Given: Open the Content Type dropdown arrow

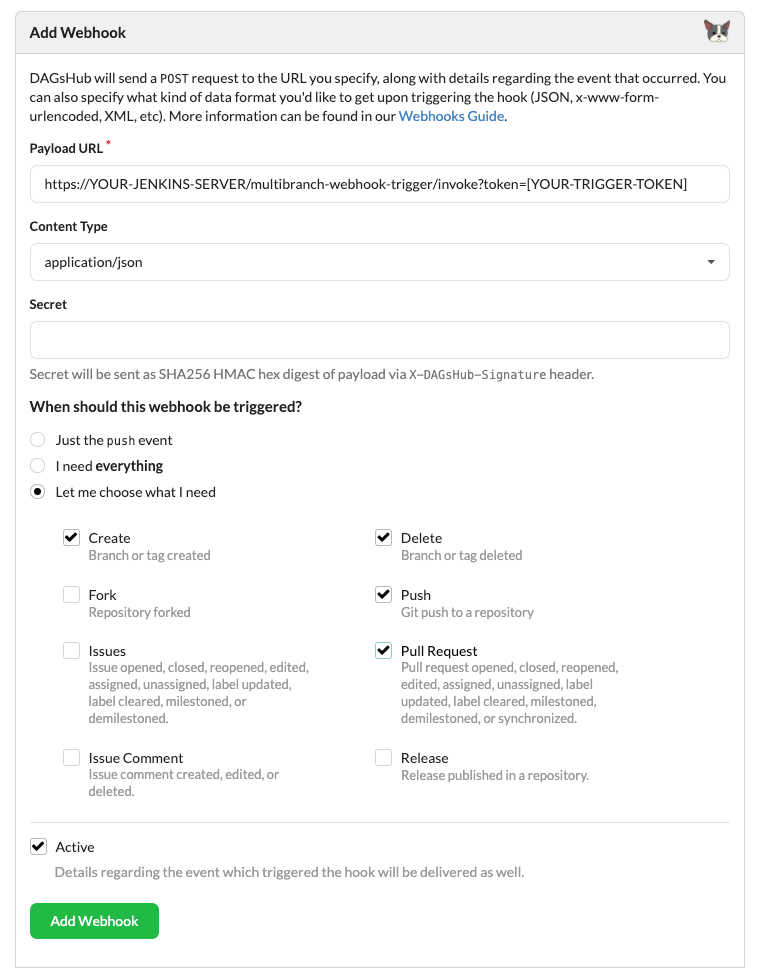Looking at the screenshot, I should (713, 262).
